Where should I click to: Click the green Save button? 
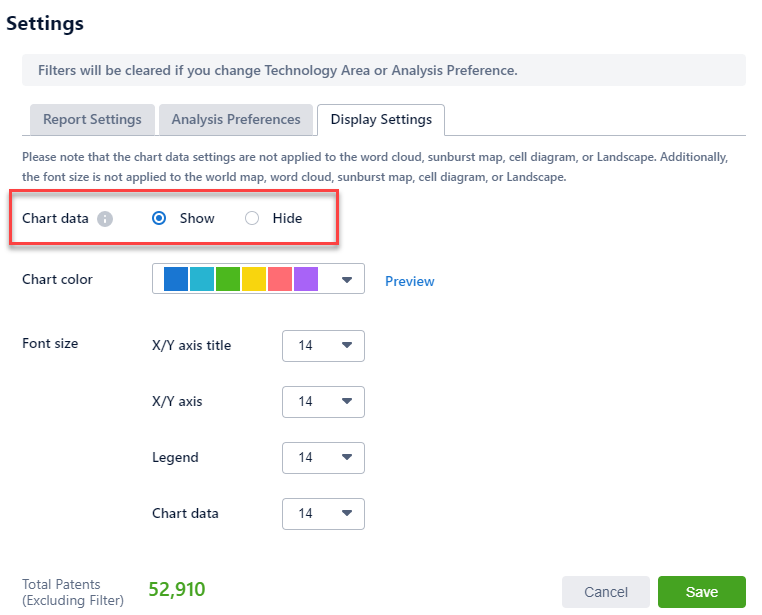(701, 592)
